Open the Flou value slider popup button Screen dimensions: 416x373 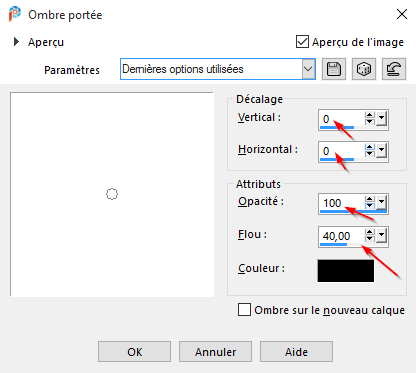point(382,236)
